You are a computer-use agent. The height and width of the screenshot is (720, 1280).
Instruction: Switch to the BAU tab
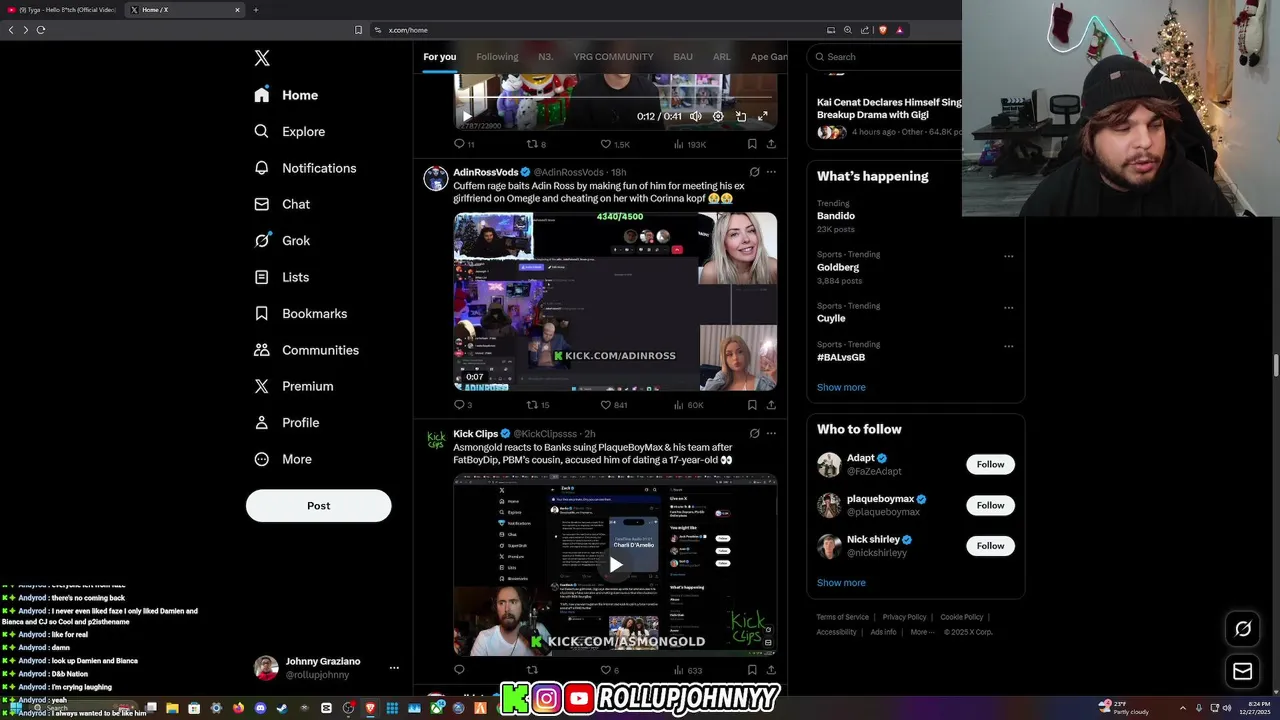tap(683, 57)
